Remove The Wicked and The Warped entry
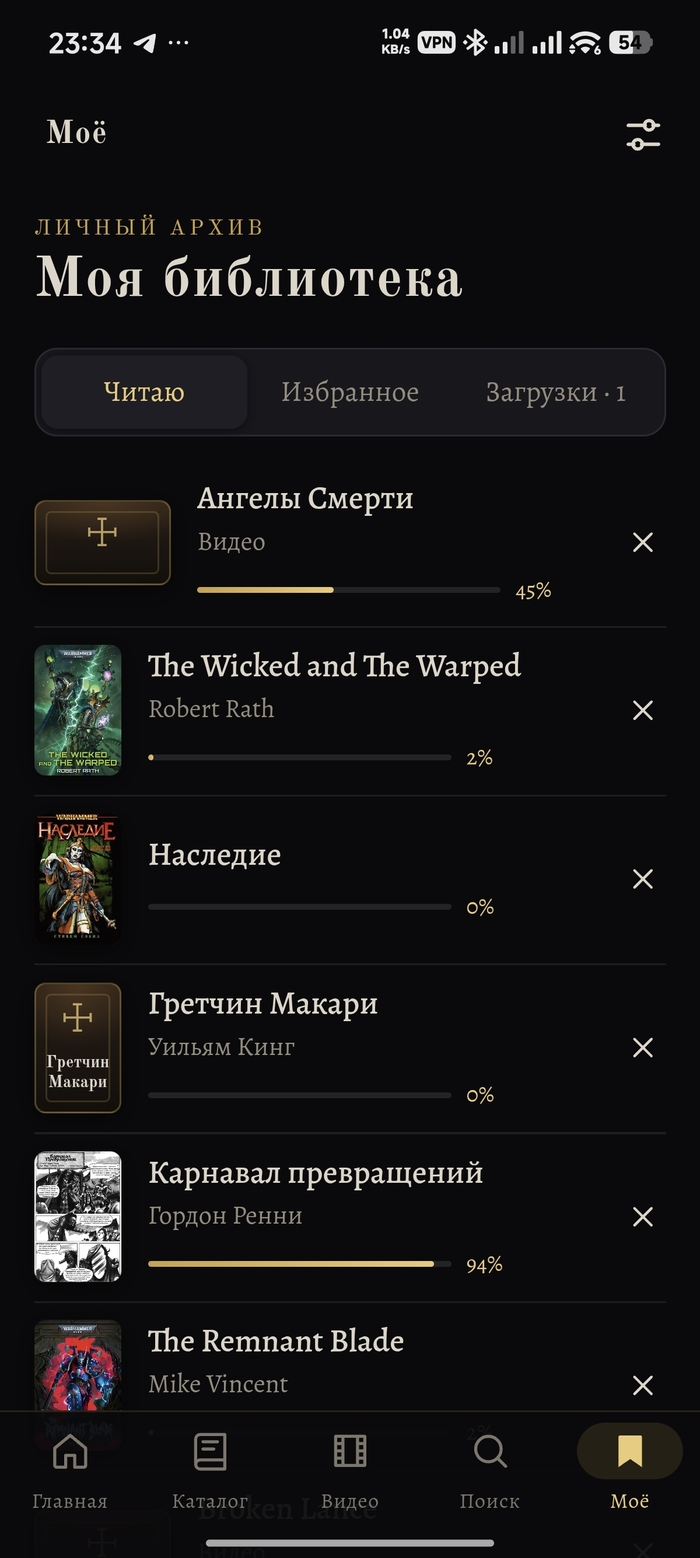Image resolution: width=700 pixels, height=1558 pixels. tap(643, 710)
